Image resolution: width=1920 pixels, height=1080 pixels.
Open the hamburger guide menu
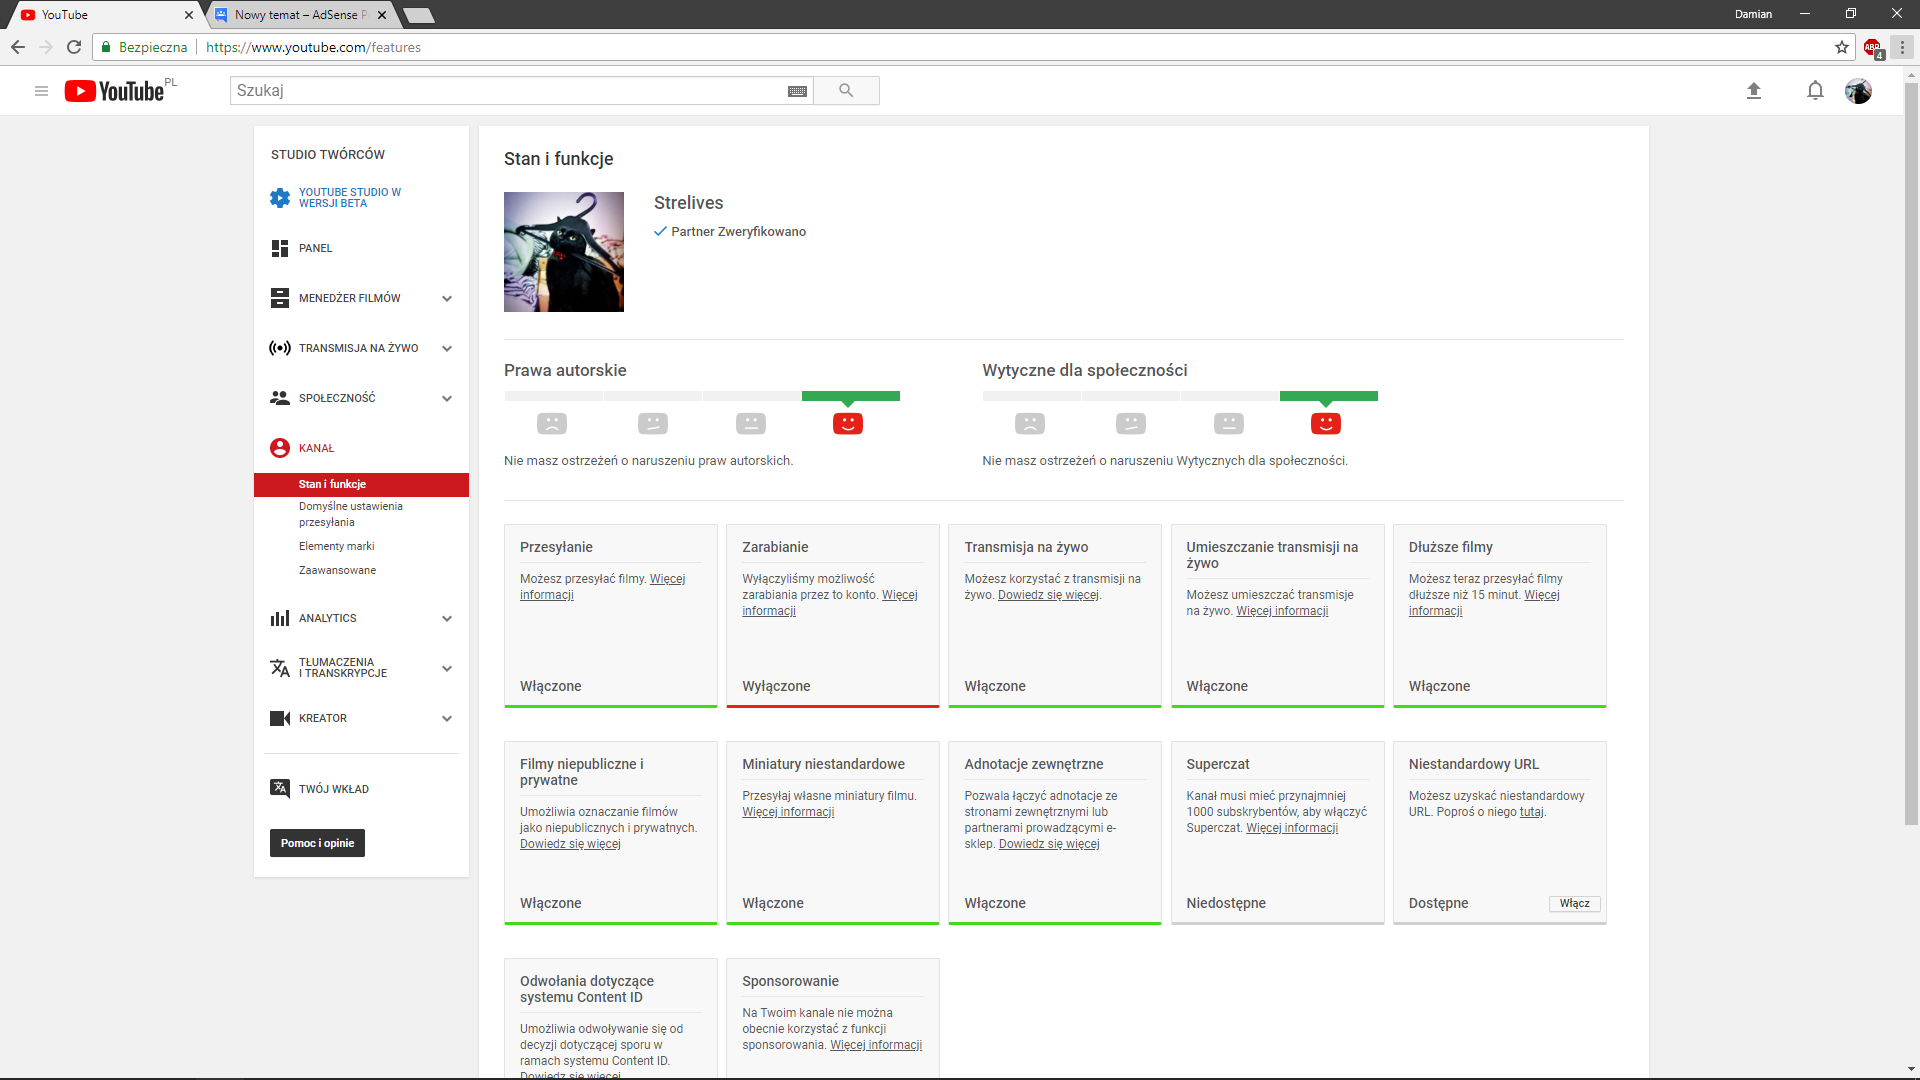point(41,91)
